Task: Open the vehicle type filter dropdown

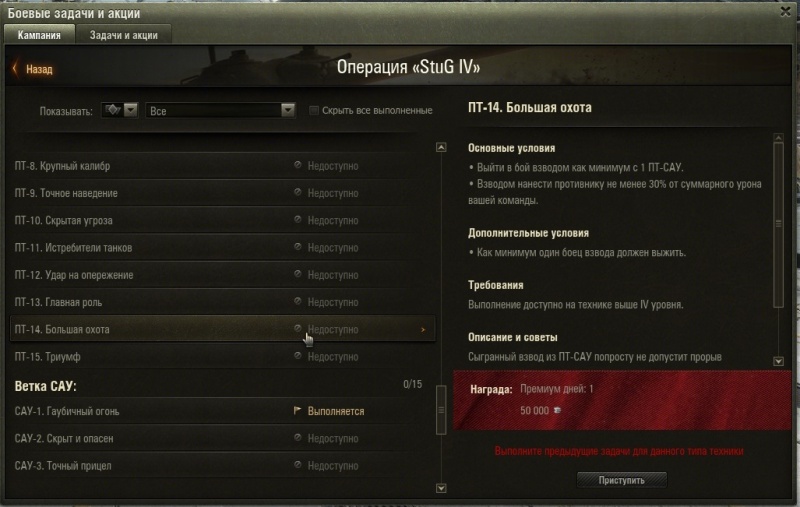Action: 120,110
